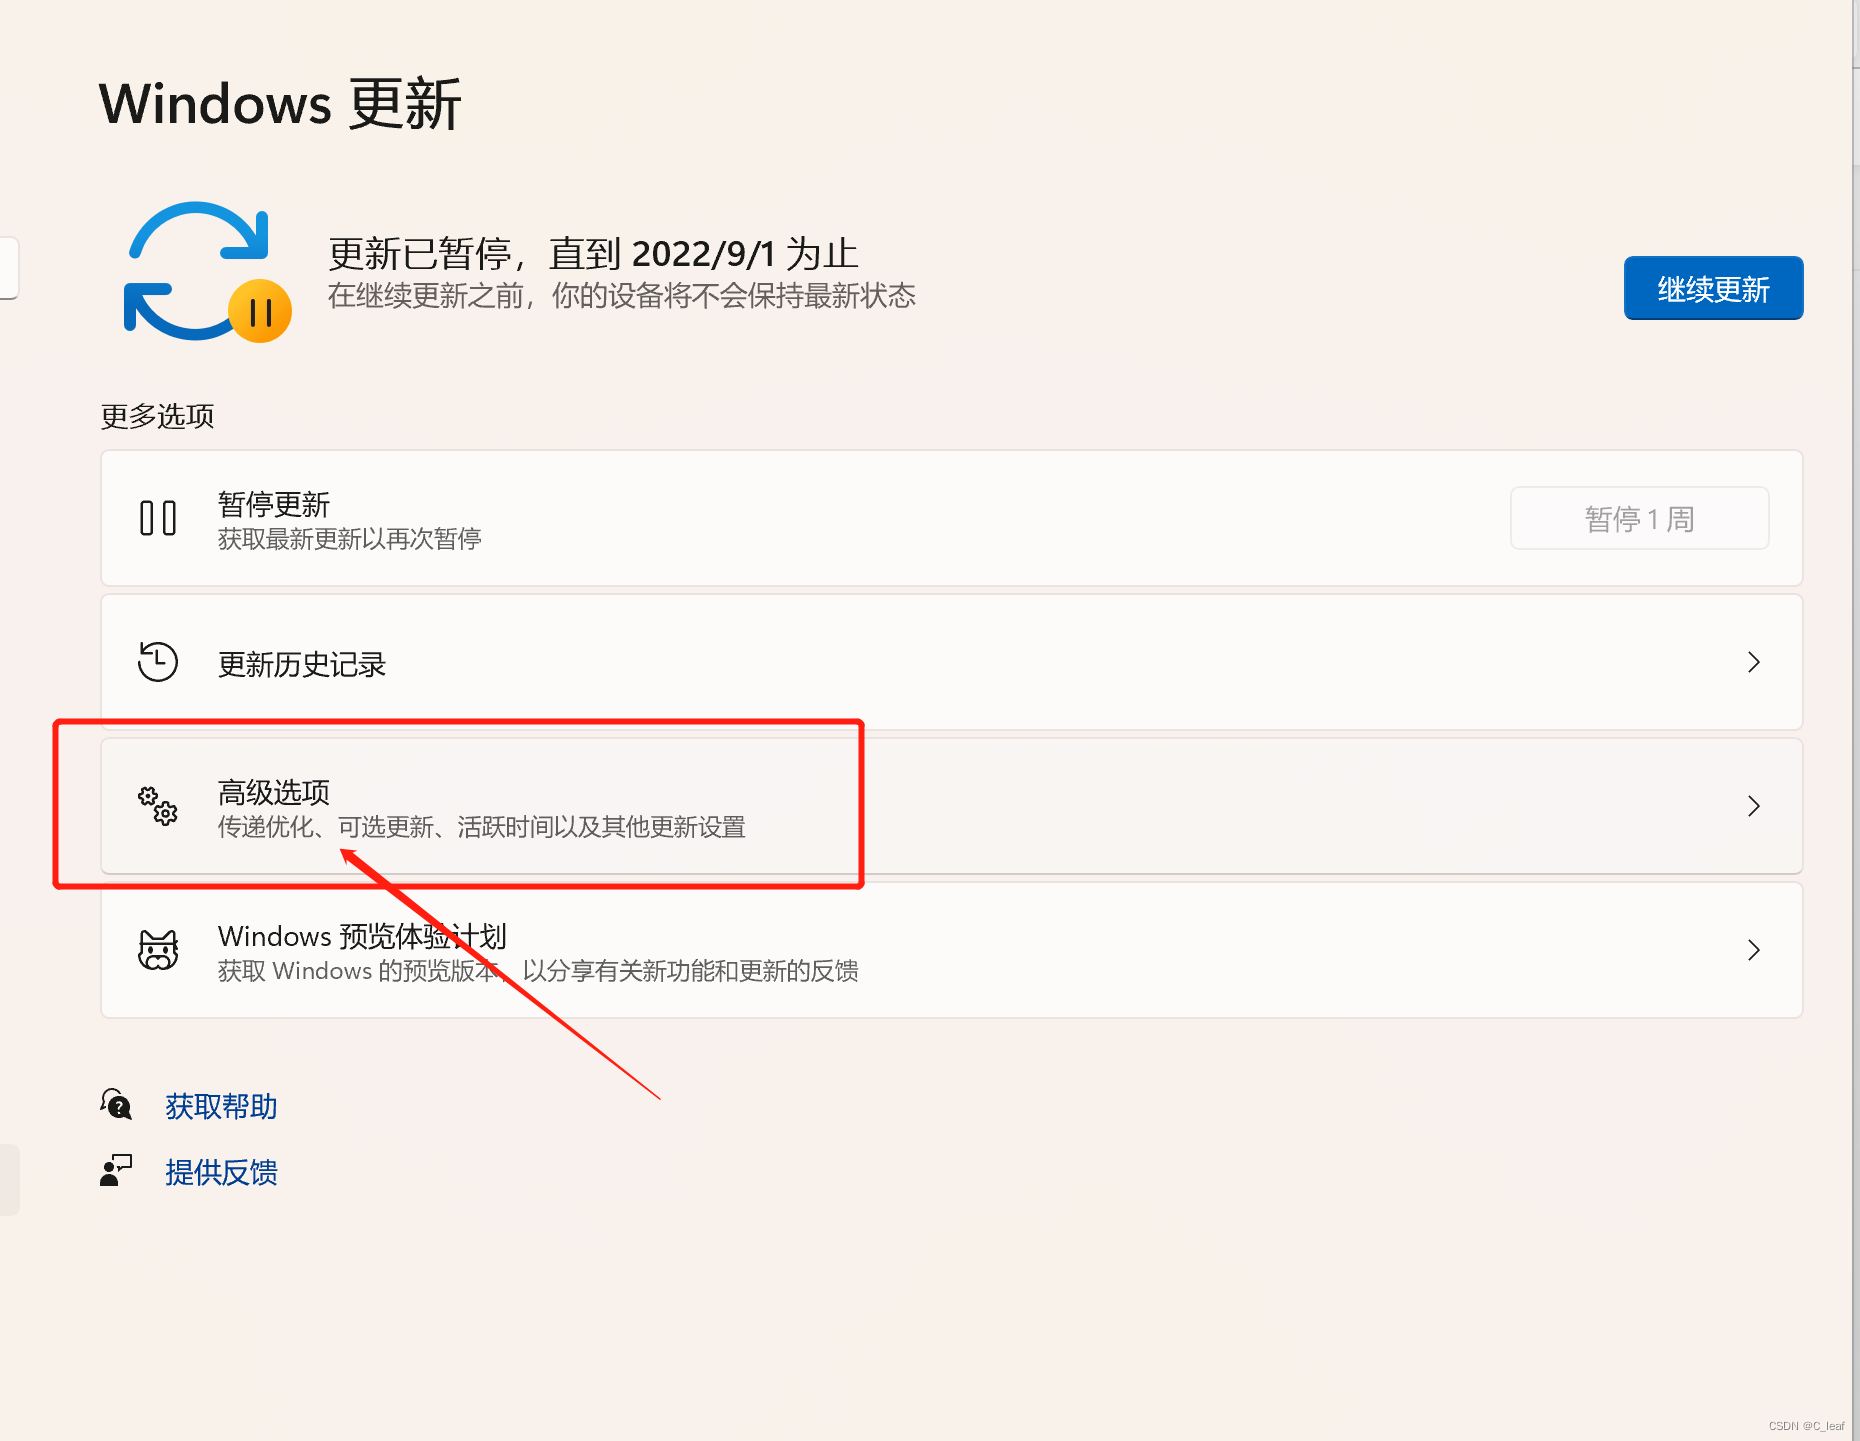
Task: Click the Insider cat icon beside Windows 预览体验计划
Action: (158, 950)
